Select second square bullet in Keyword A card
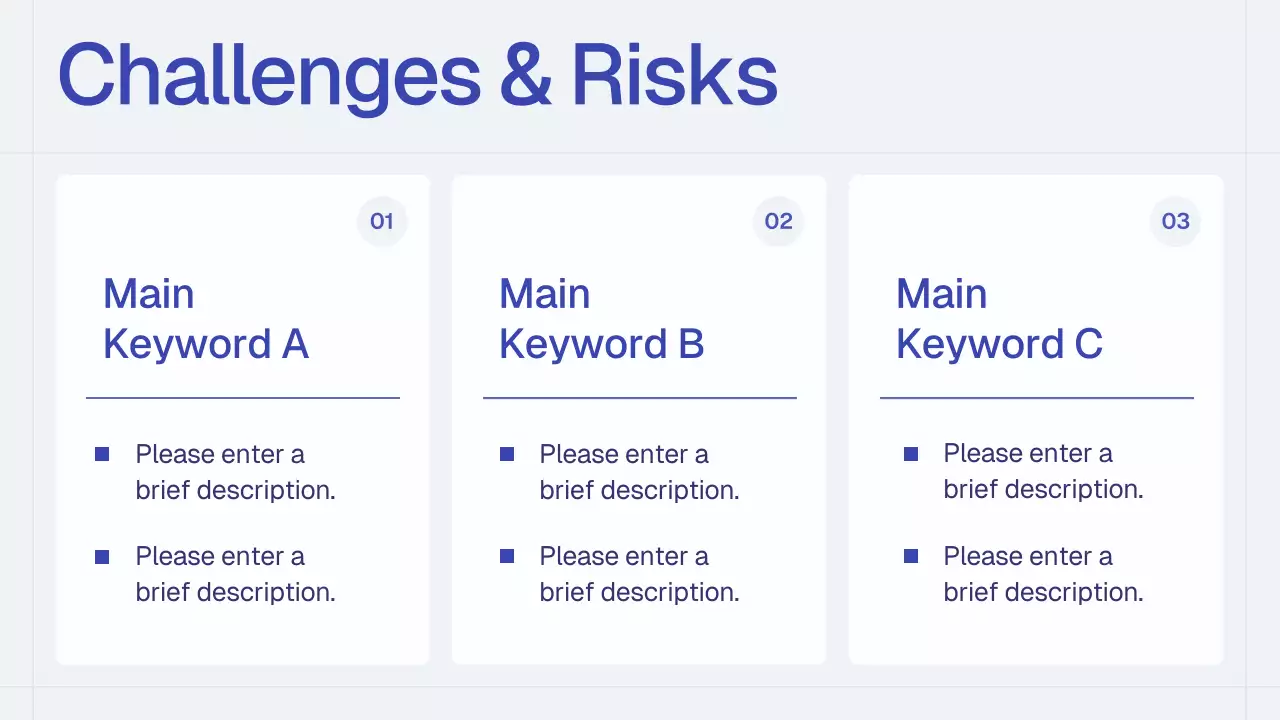Viewport: 1280px width, 720px height. [x=102, y=557]
